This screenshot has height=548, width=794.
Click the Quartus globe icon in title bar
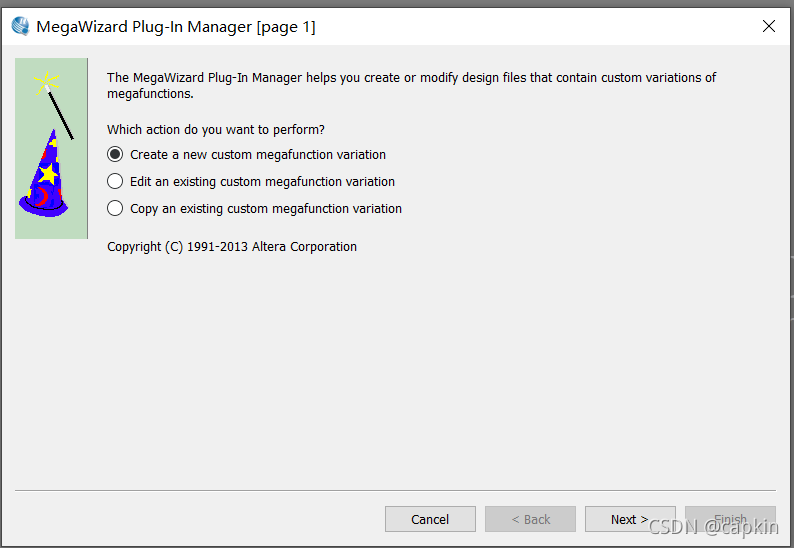coord(21,26)
